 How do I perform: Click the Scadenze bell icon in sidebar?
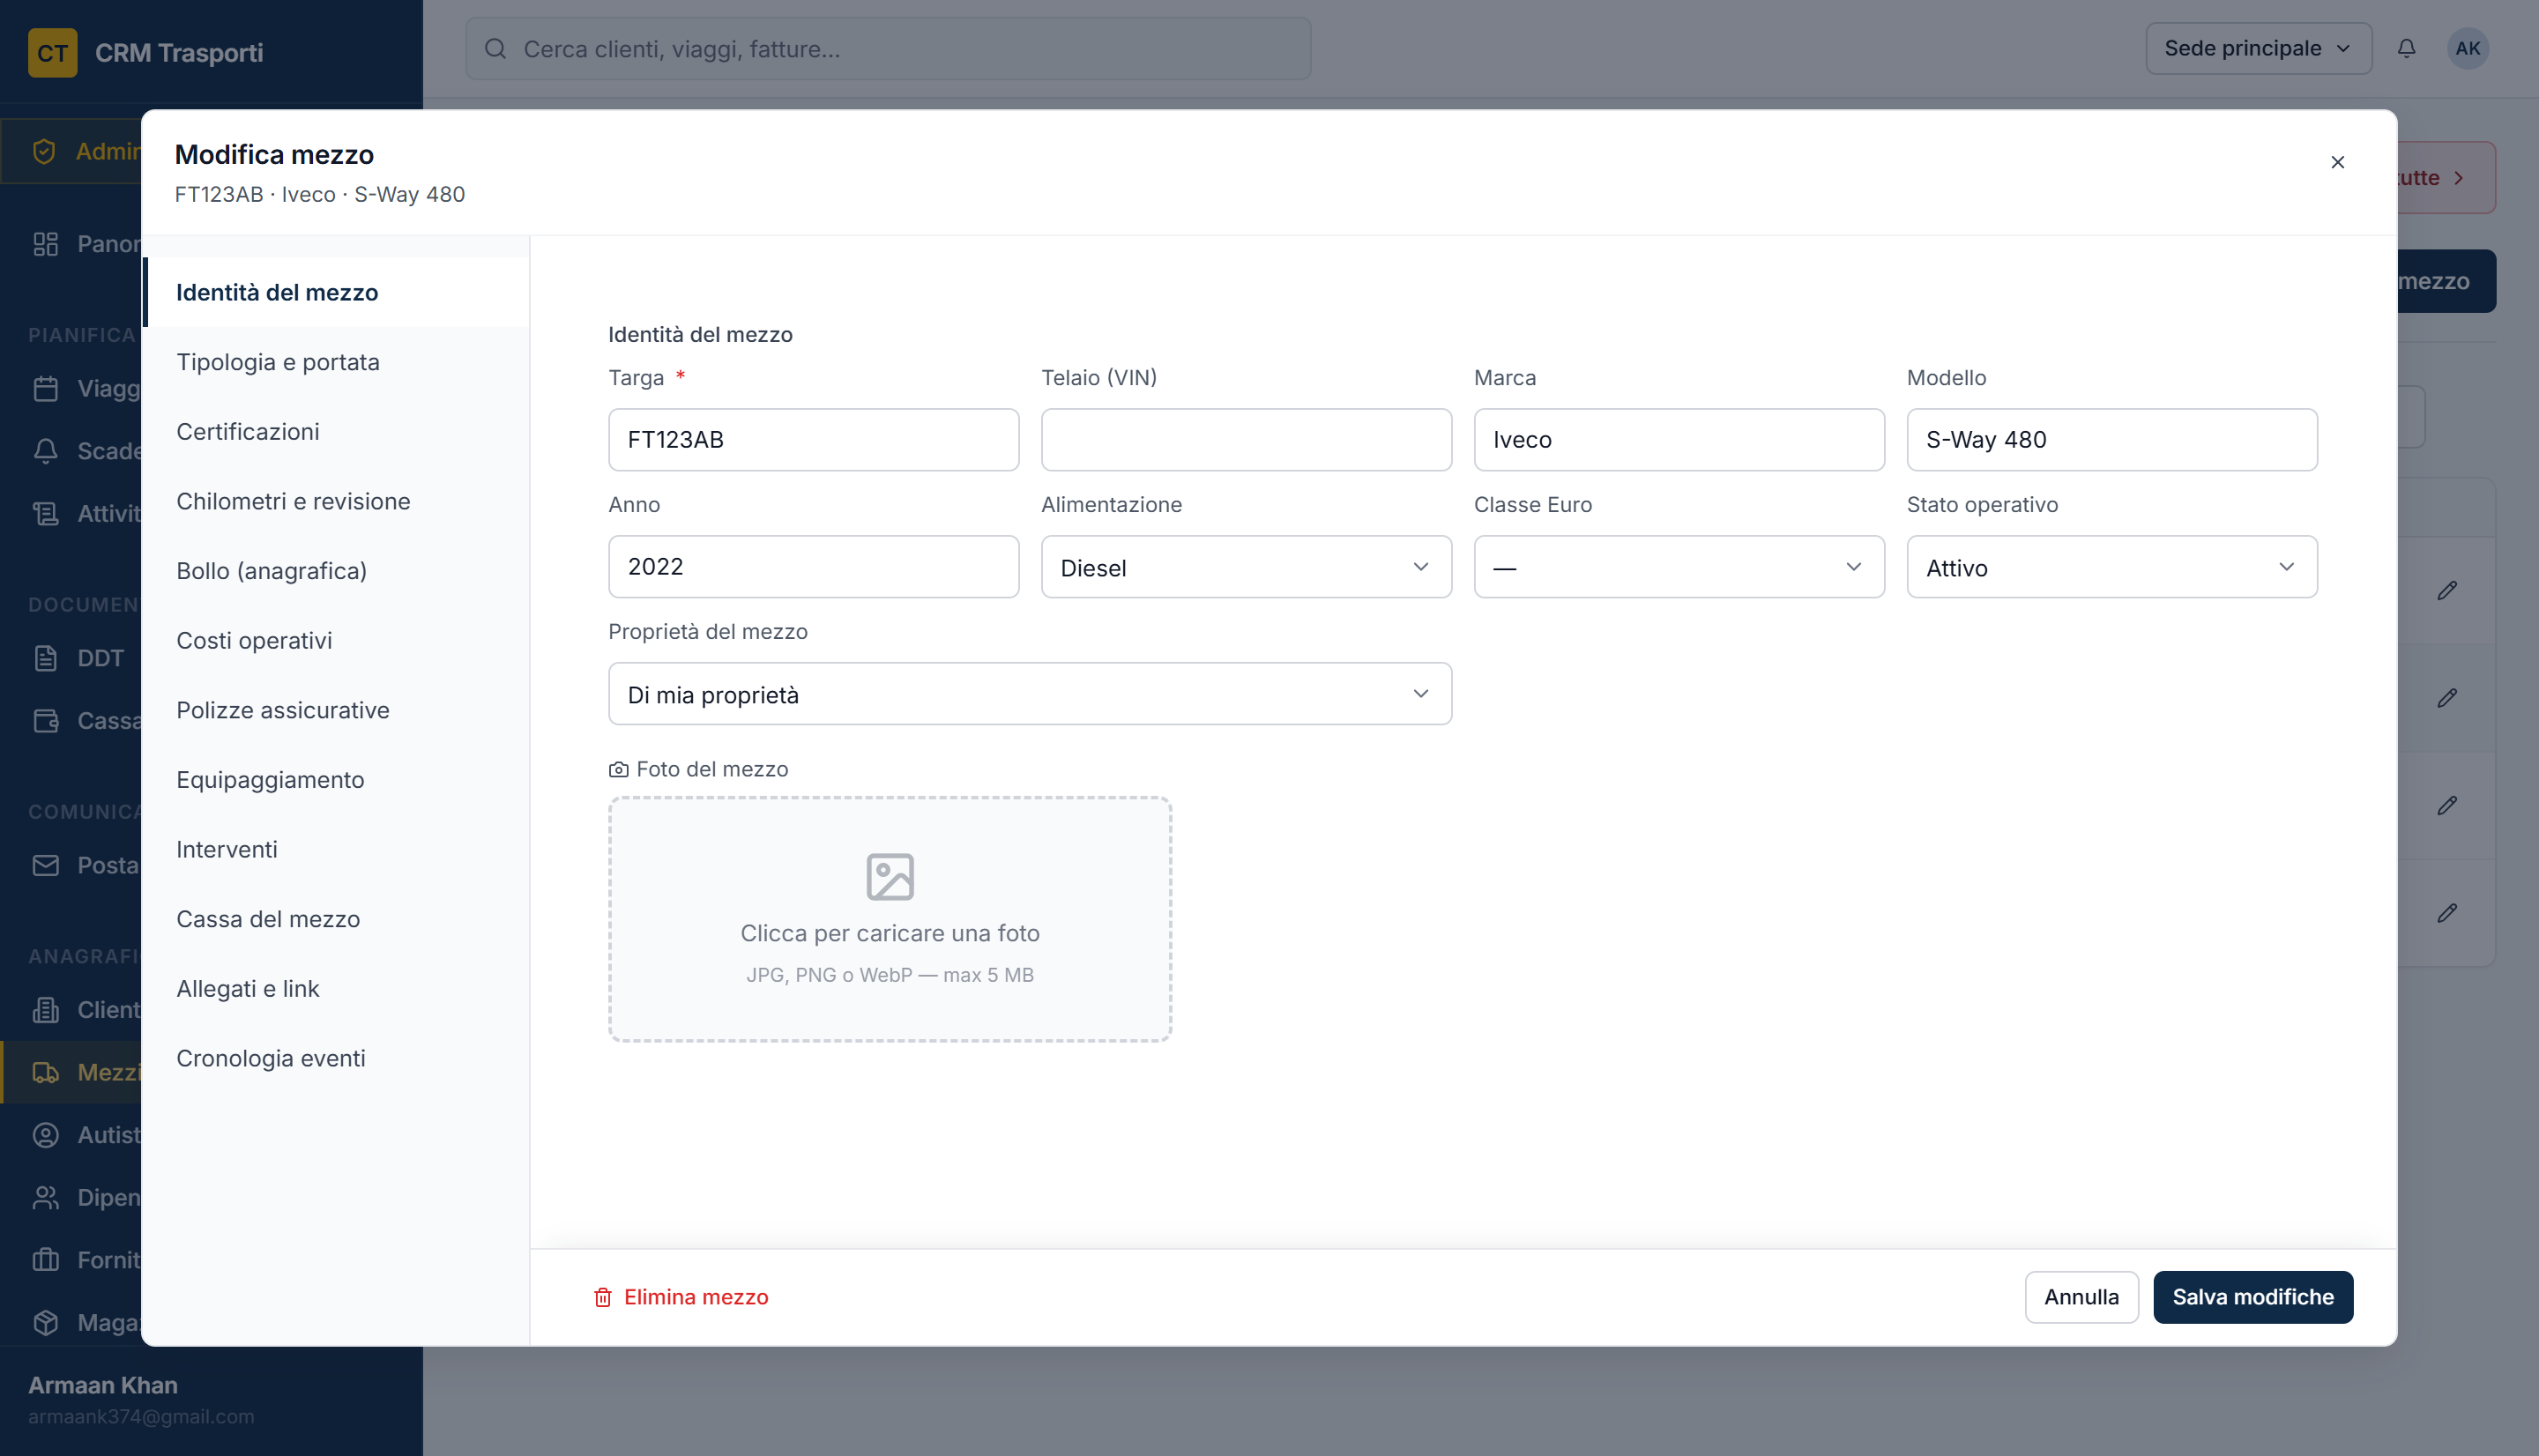46,451
